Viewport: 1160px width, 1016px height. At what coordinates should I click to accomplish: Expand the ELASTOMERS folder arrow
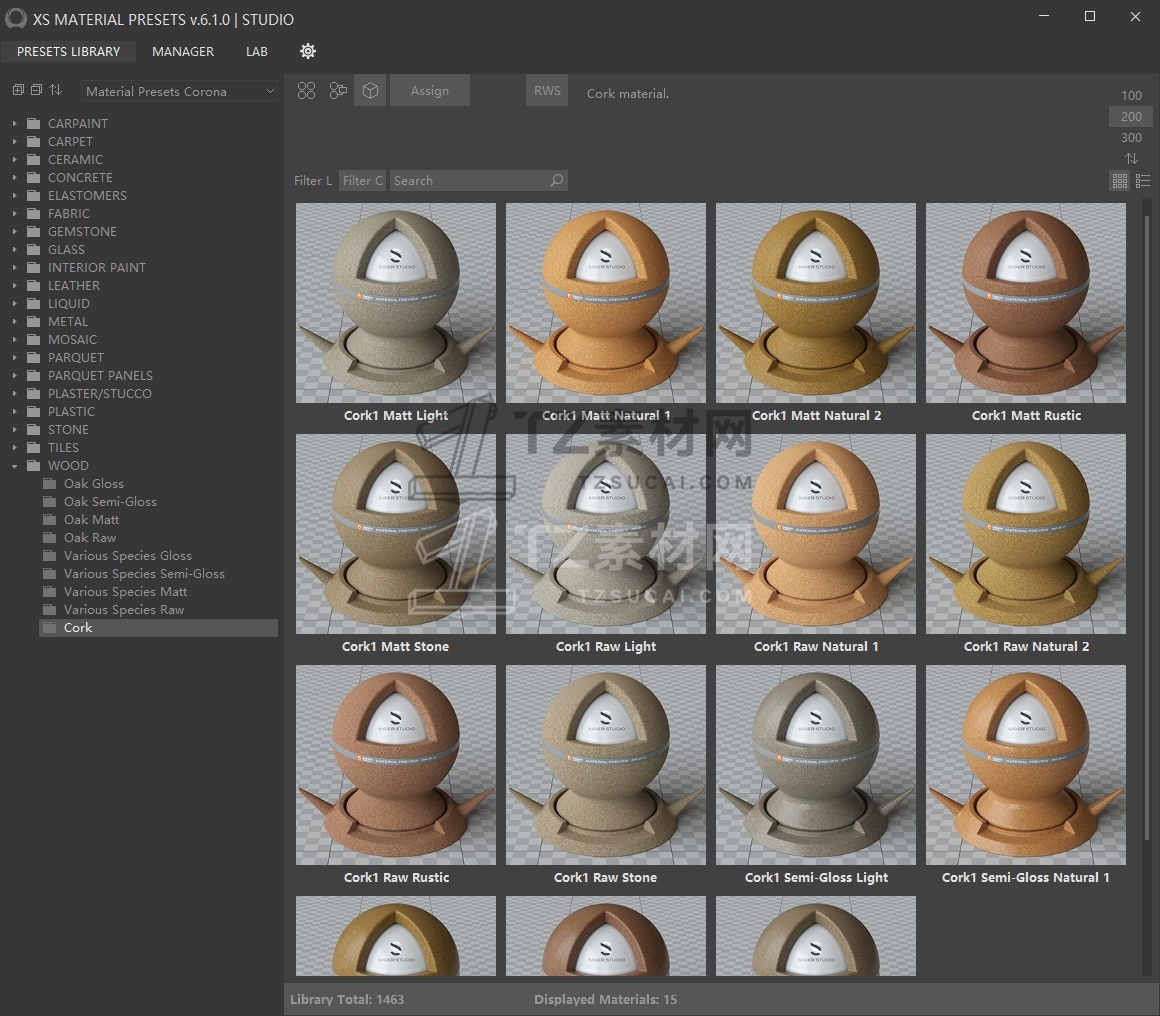point(14,195)
